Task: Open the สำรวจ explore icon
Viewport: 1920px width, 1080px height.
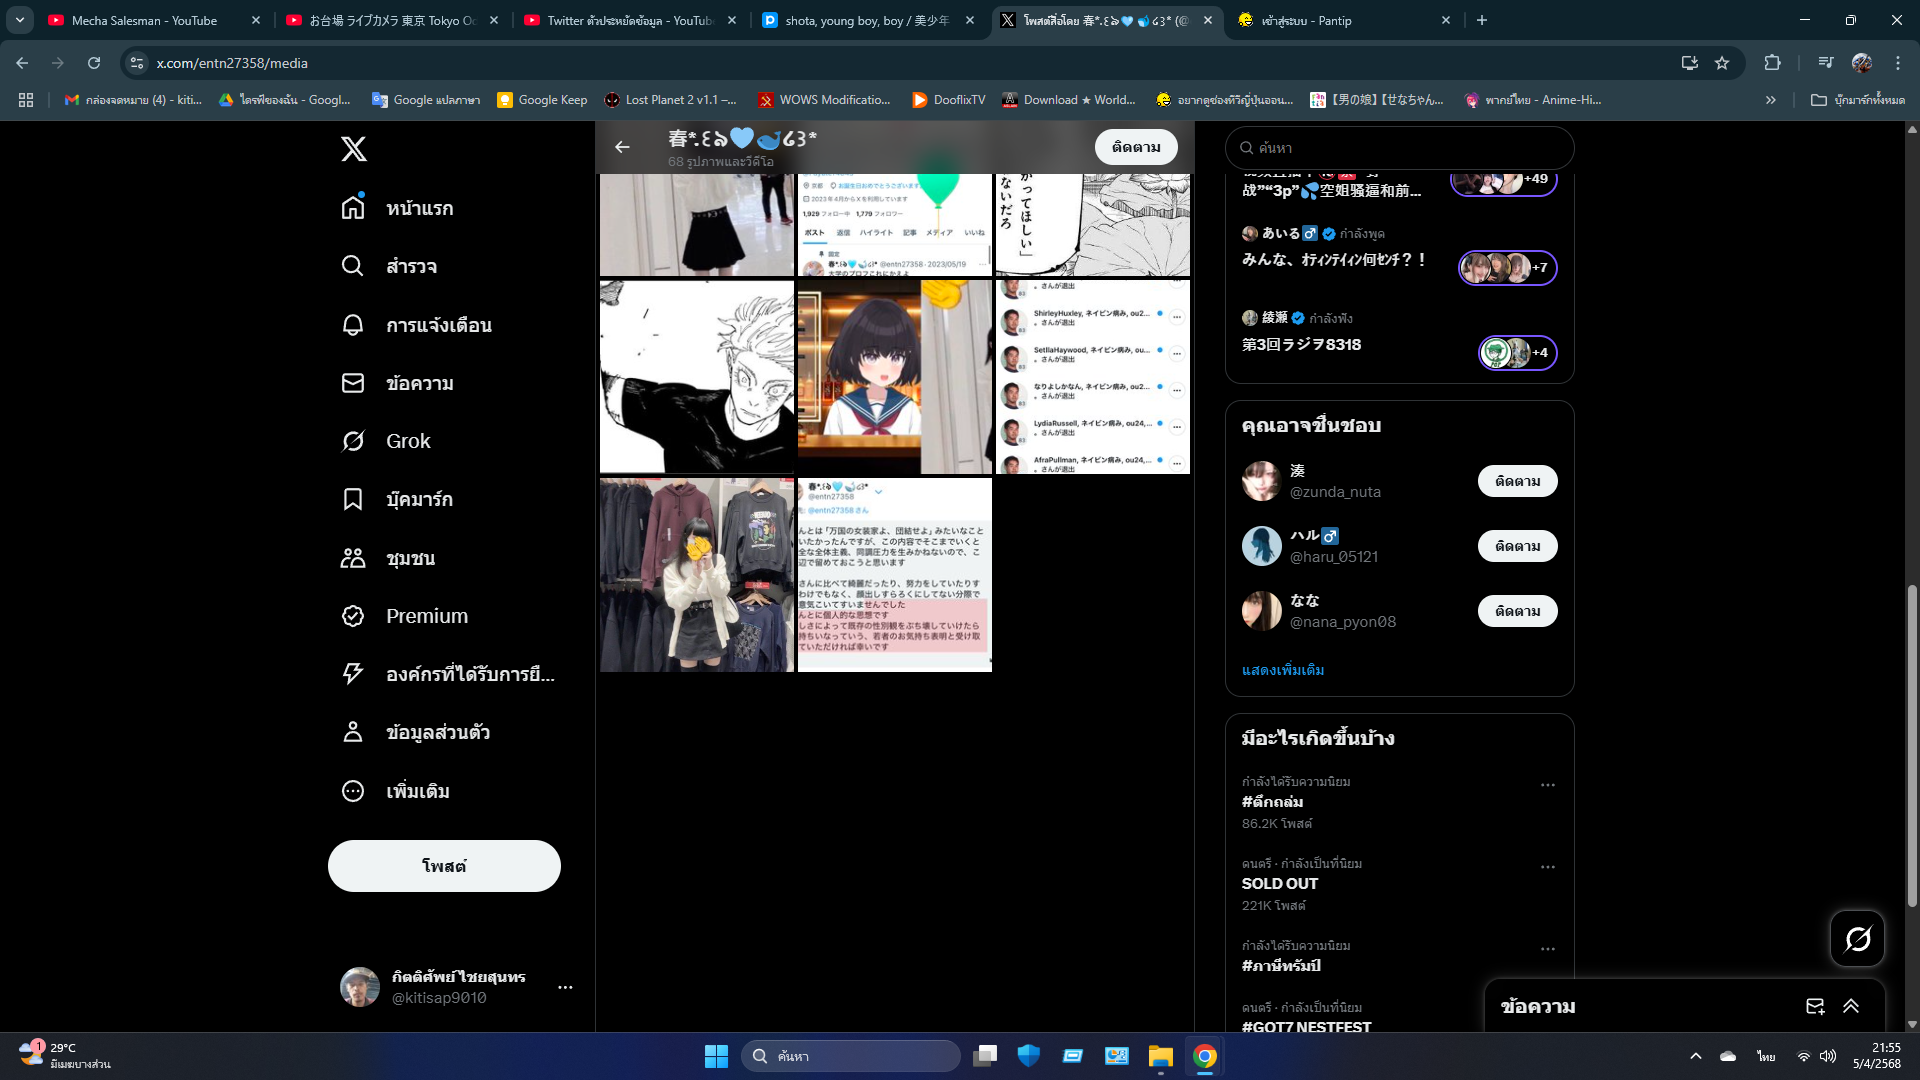Action: click(353, 265)
